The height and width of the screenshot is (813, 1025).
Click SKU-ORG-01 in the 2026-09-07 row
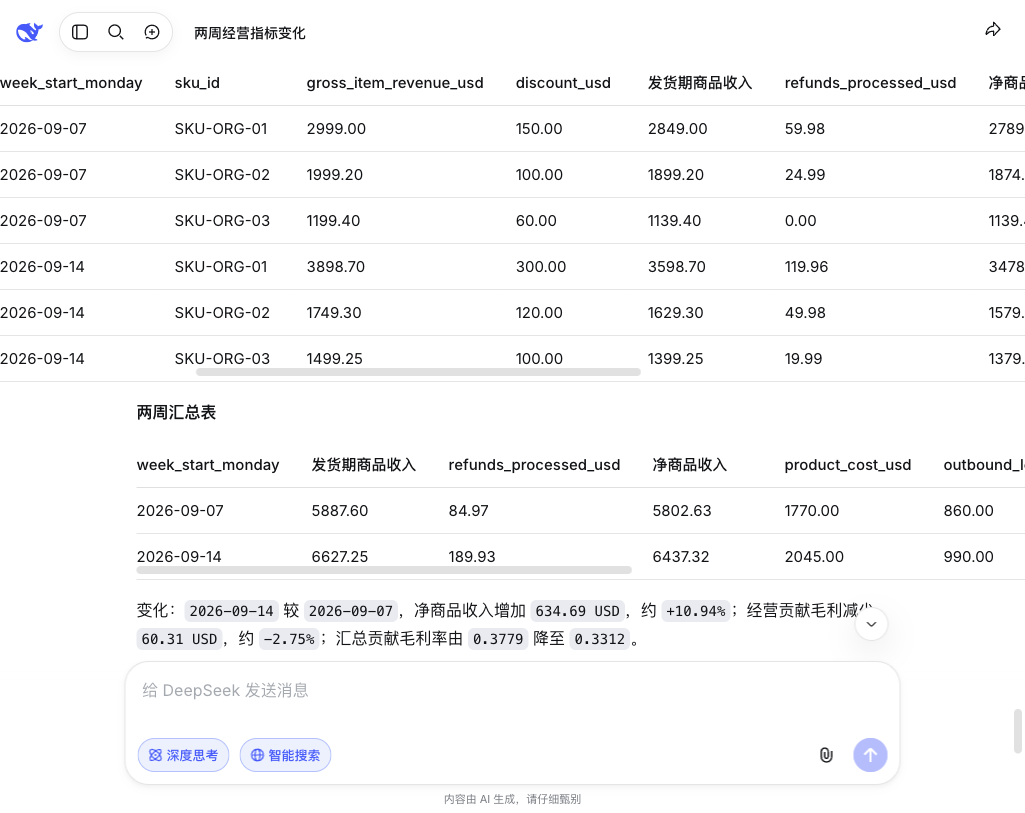pos(221,129)
